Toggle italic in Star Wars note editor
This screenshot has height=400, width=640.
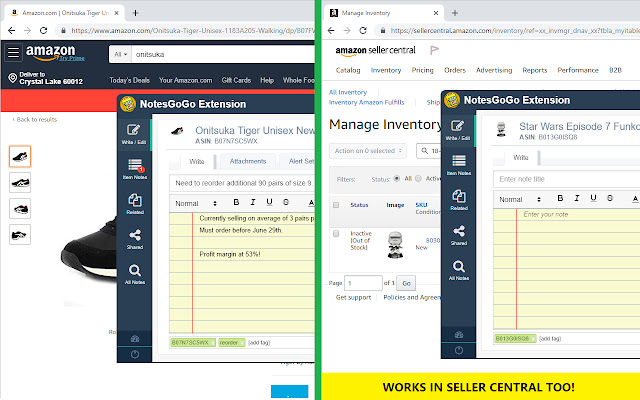tap(577, 198)
